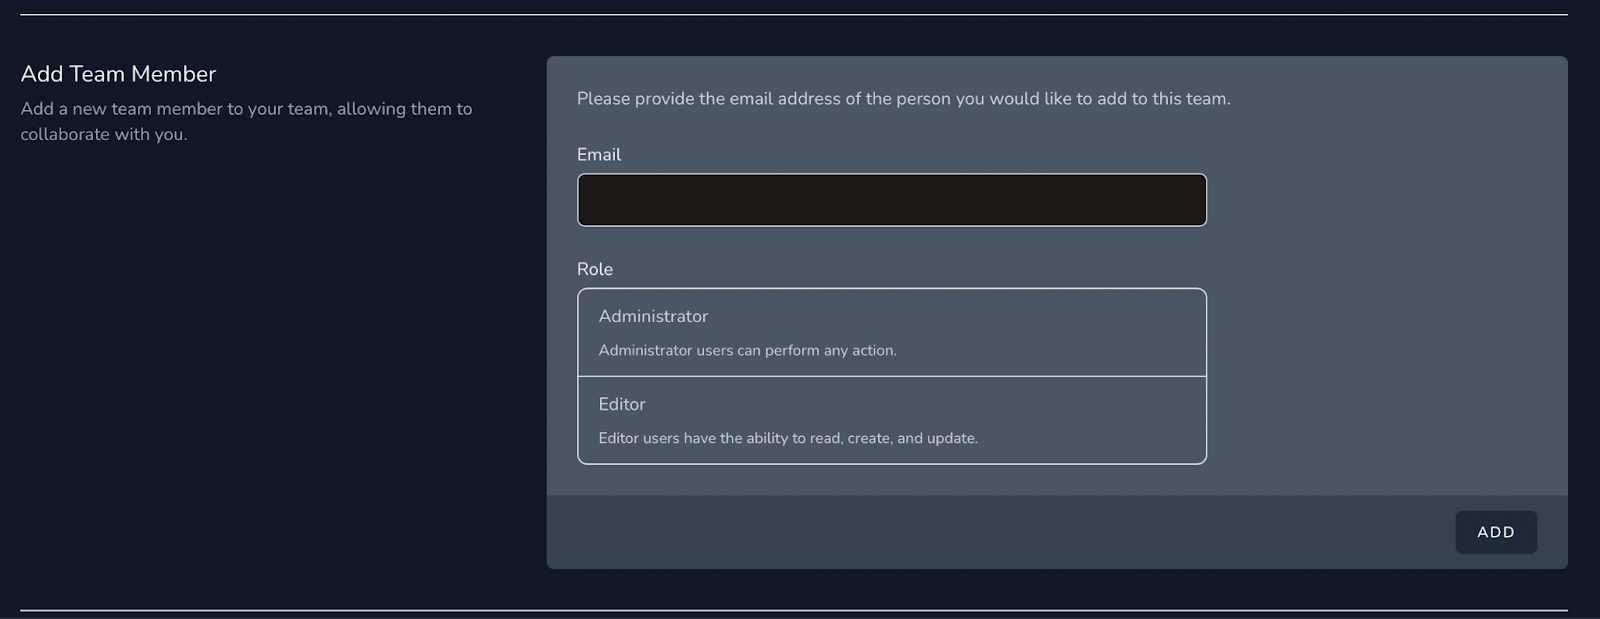Pick the role that can perform any action

pyautogui.click(x=891, y=332)
